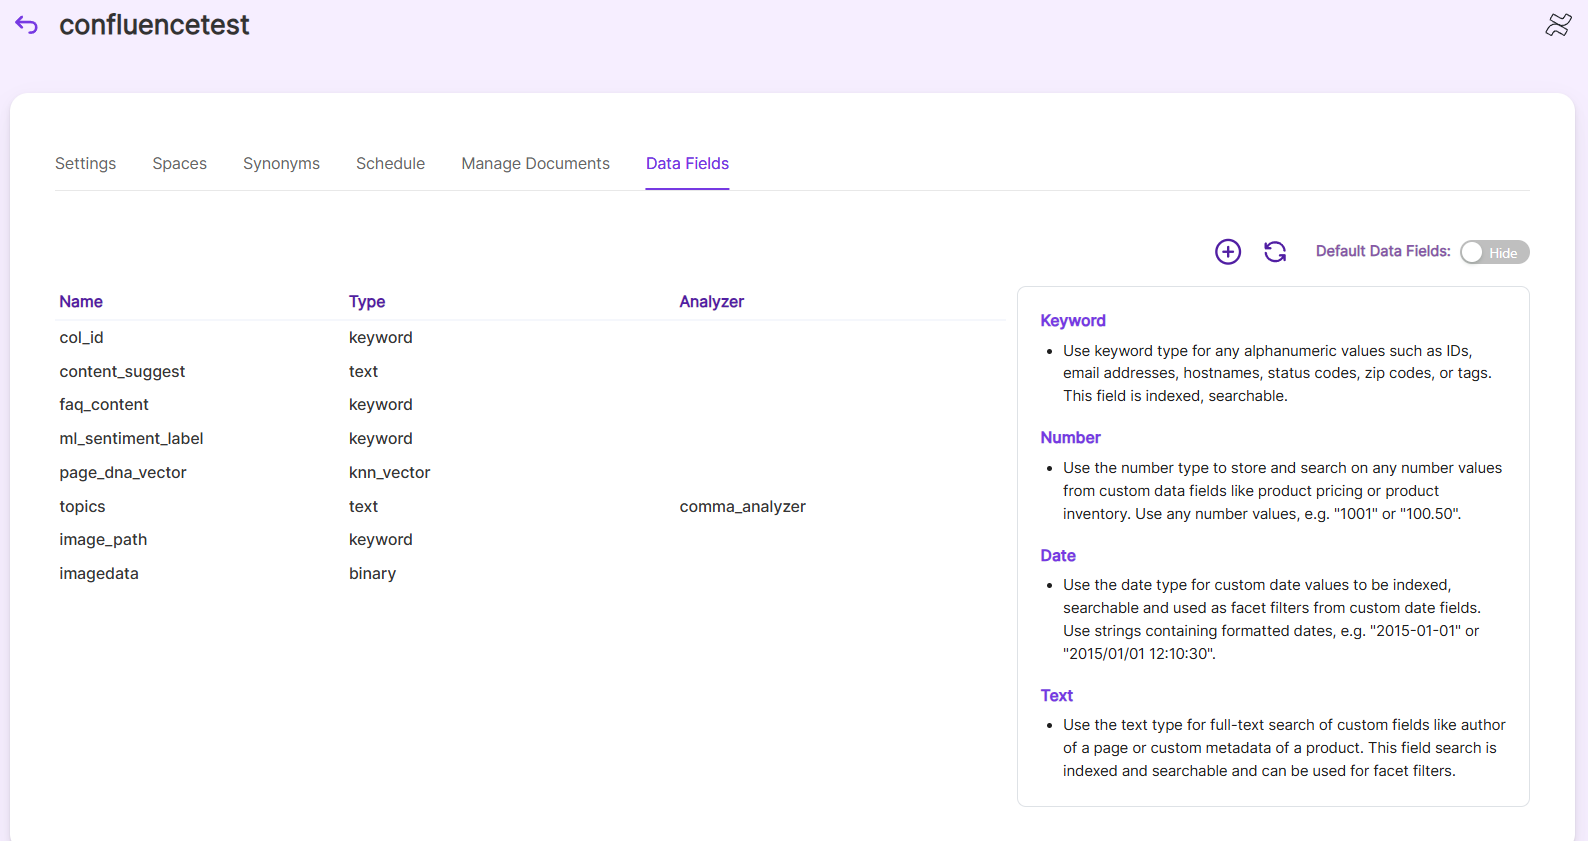Click the Number heading in help panel
The height and width of the screenshot is (841, 1588).
[x=1070, y=437]
